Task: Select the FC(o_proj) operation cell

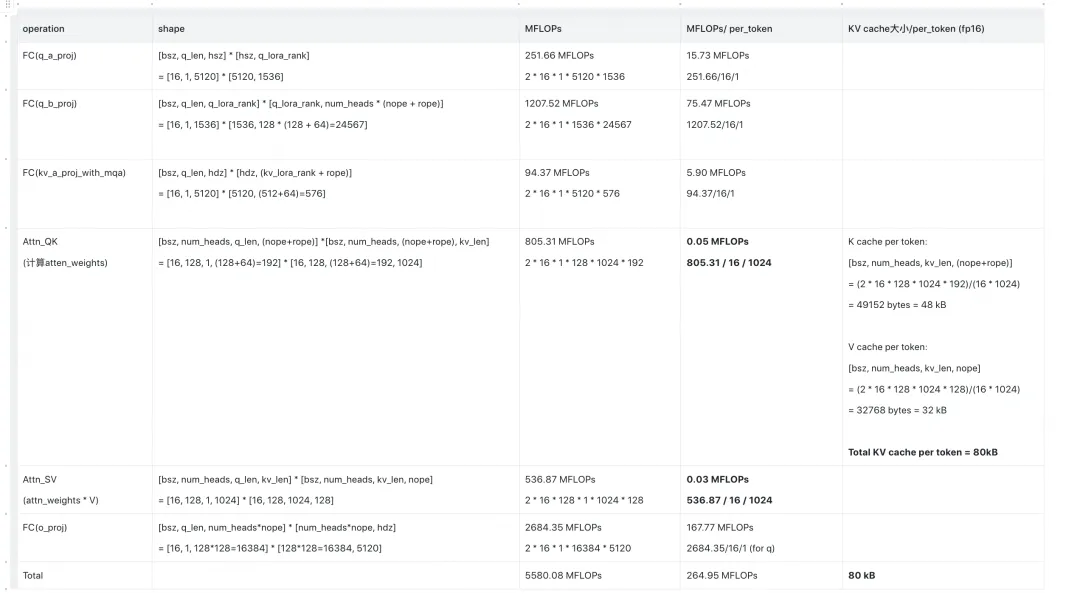Action: point(85,537)
